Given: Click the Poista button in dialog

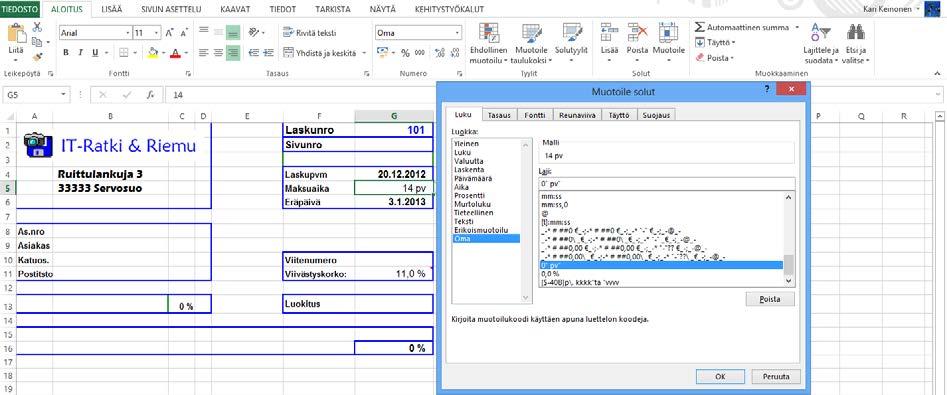Looking at the screenshot, I should pyautogui.click(x=770, y=299).
